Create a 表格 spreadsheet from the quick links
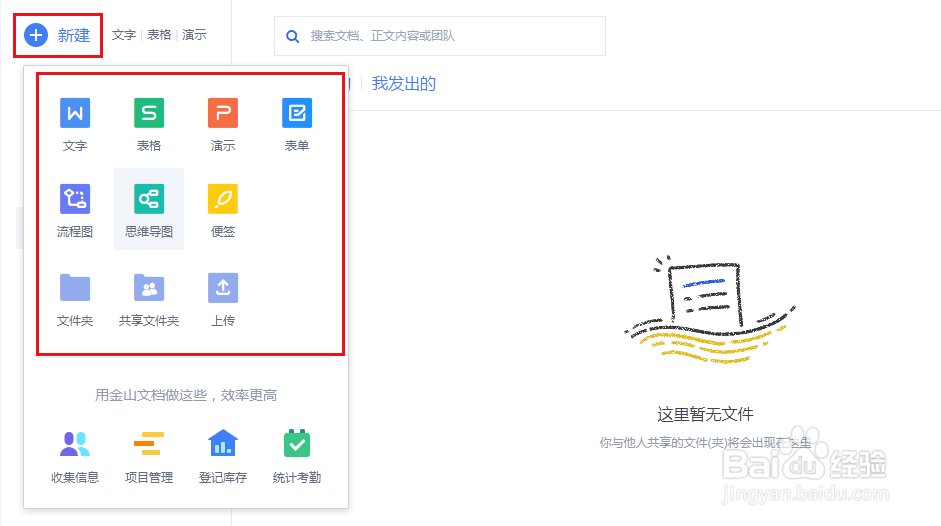941x526 pixels. [159, 35]
